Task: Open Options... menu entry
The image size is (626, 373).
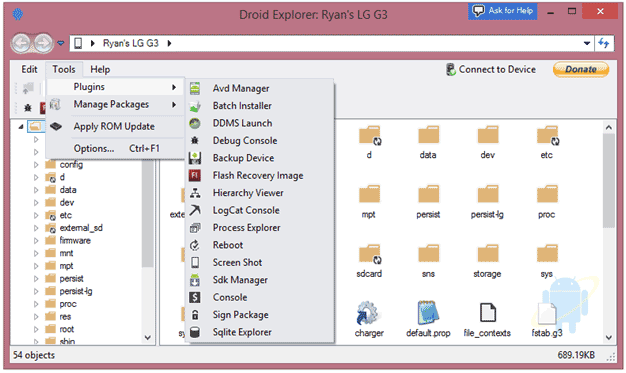Action: pos(115,149)
